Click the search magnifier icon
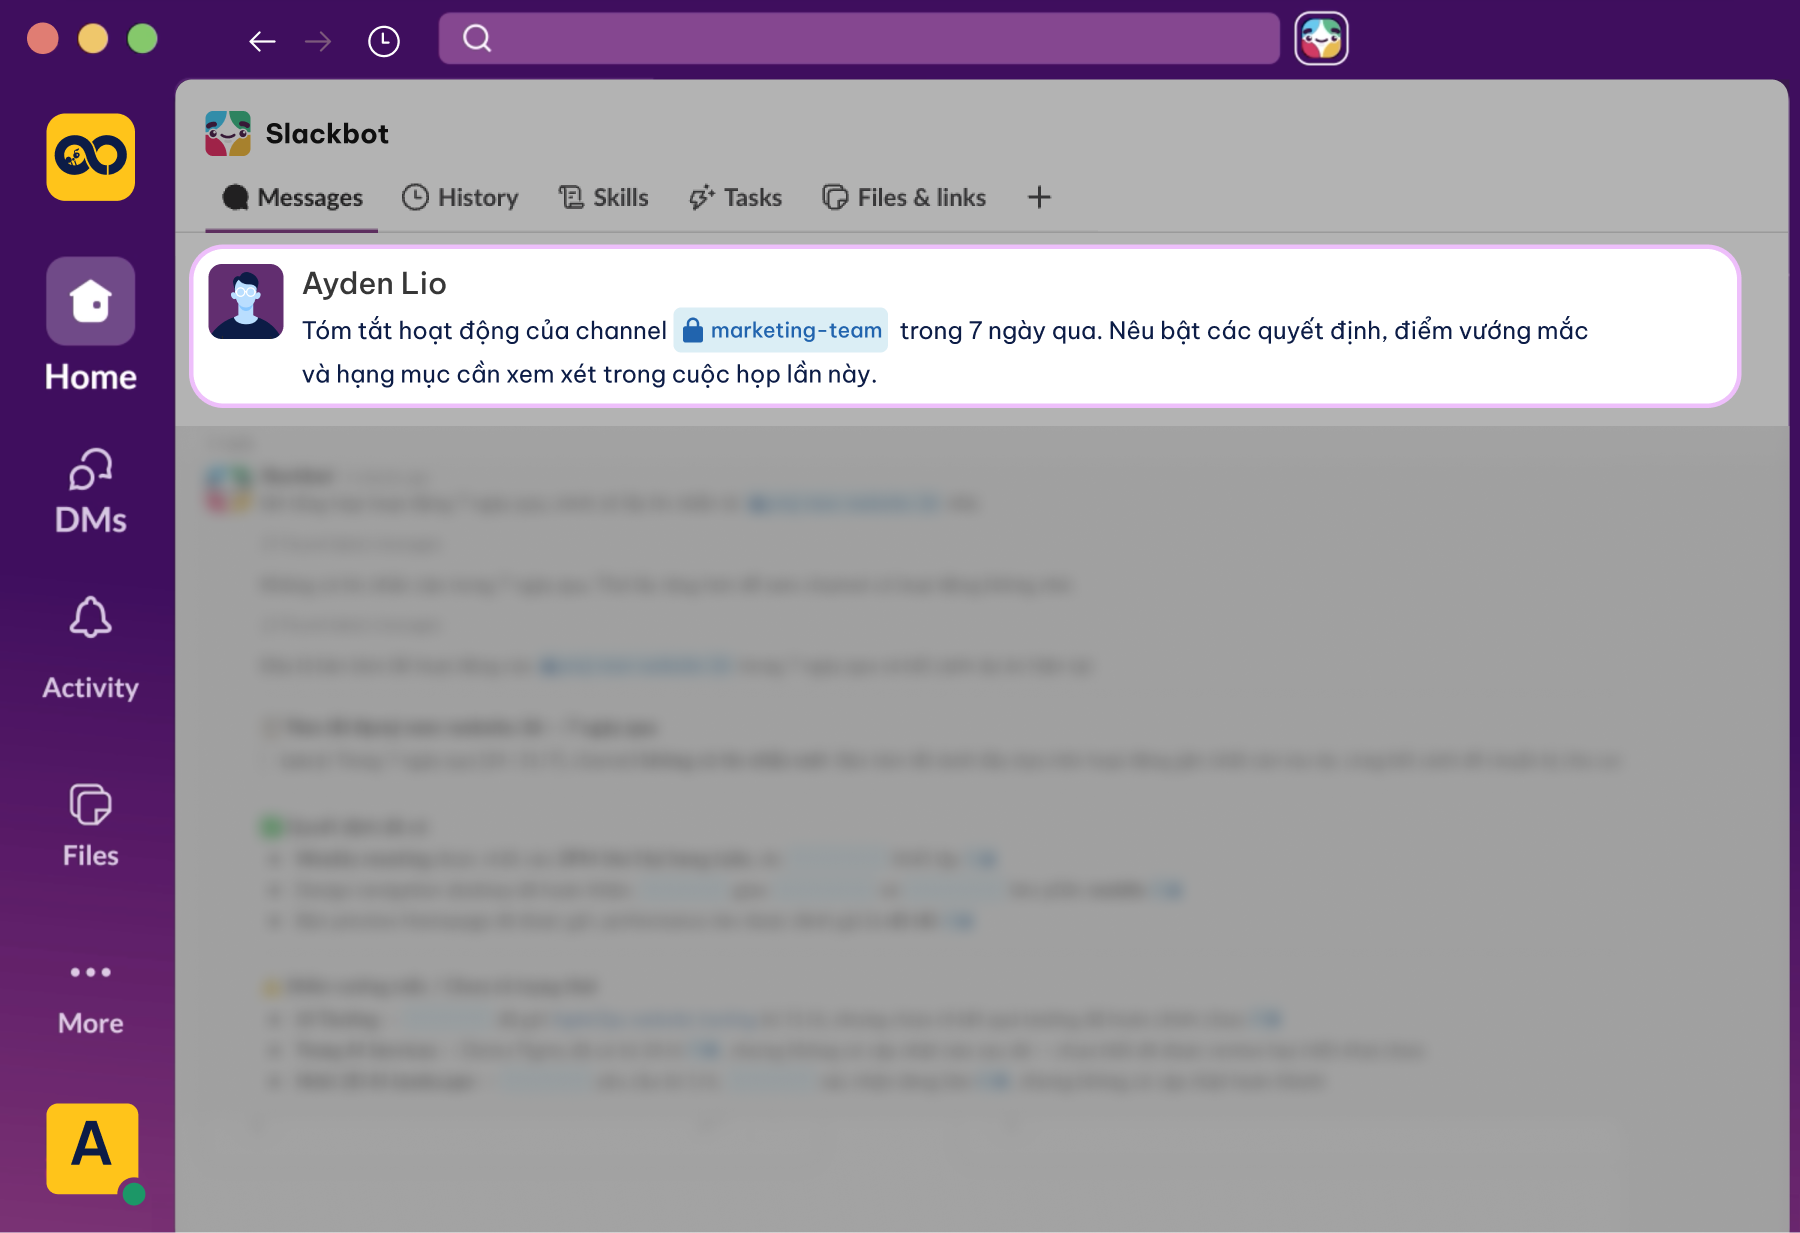 tap(477, 38)
